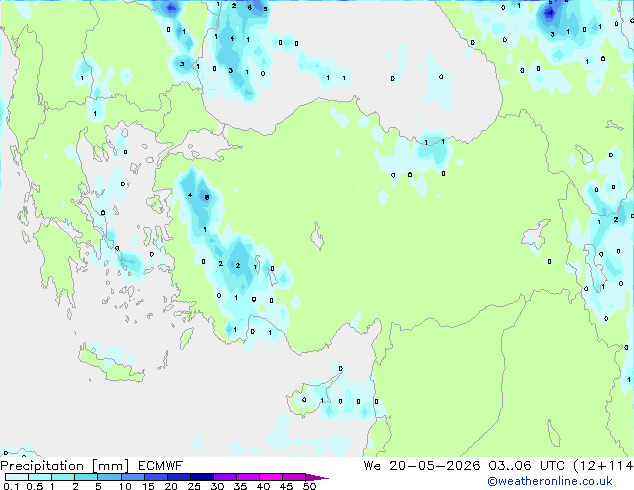The width and height of the screenshot is (634, 490).
Task: Click the '0.5' legend scale value
Action: (x=35, y=486)
